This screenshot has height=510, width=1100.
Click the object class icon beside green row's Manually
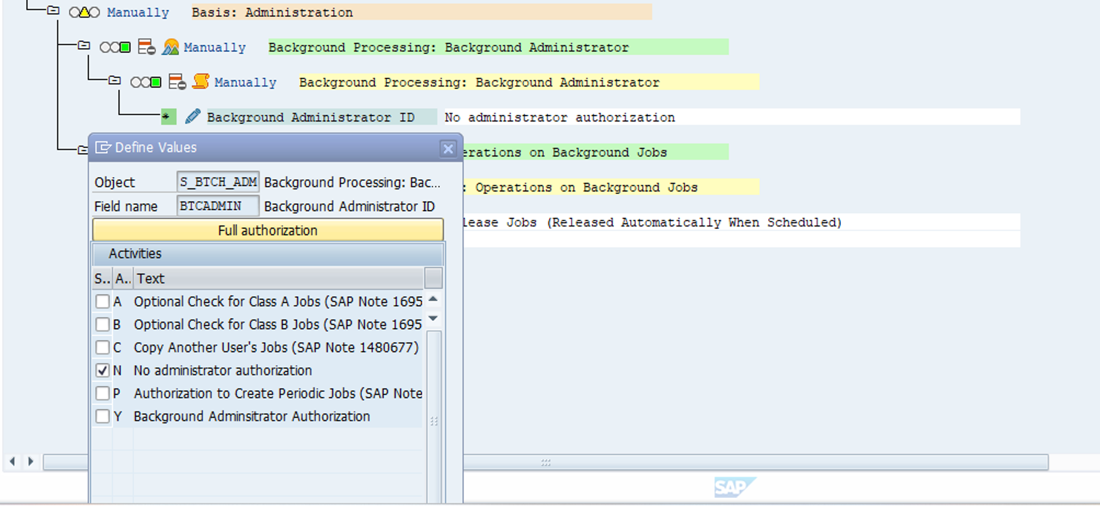pyautogui.click(x=170, y=48)
